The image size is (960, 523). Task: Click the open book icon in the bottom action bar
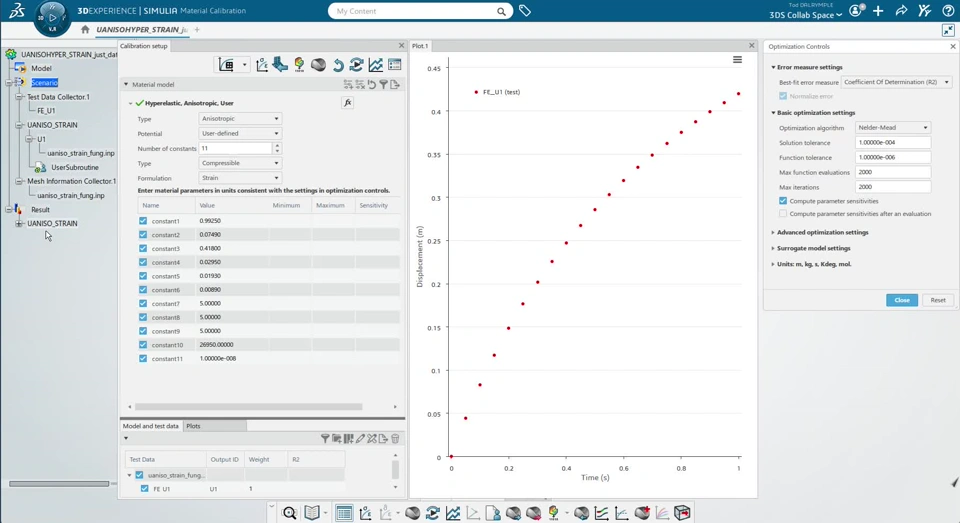(x=312, y=513)
